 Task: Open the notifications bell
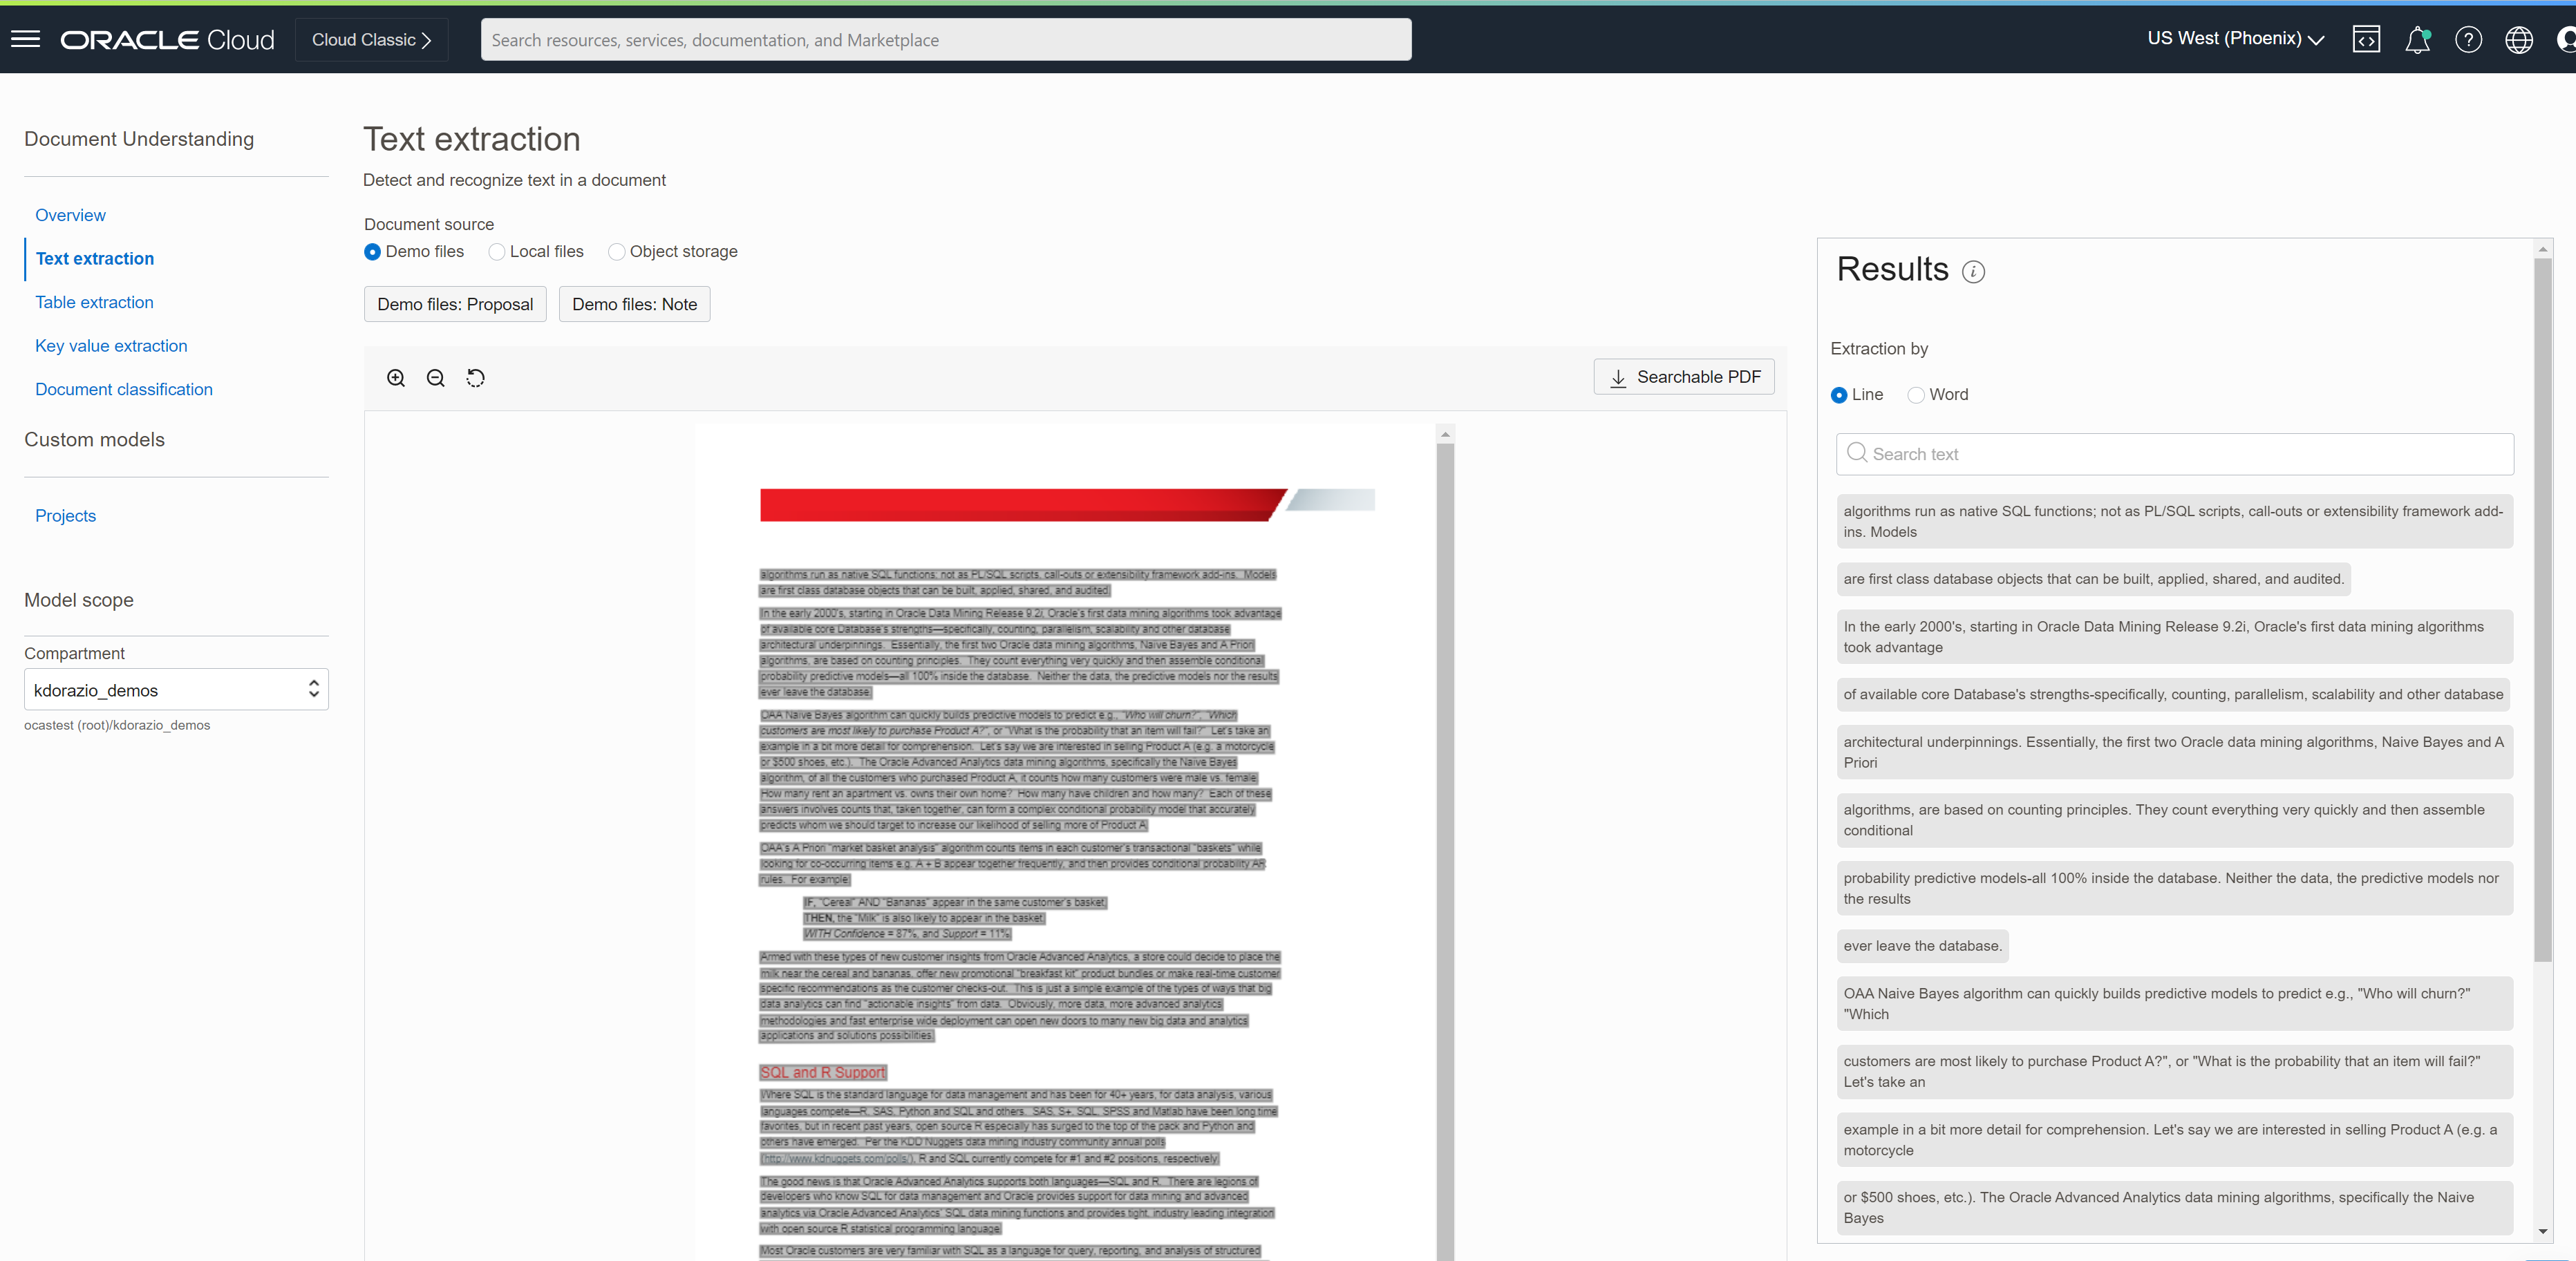pos(2417,39)
